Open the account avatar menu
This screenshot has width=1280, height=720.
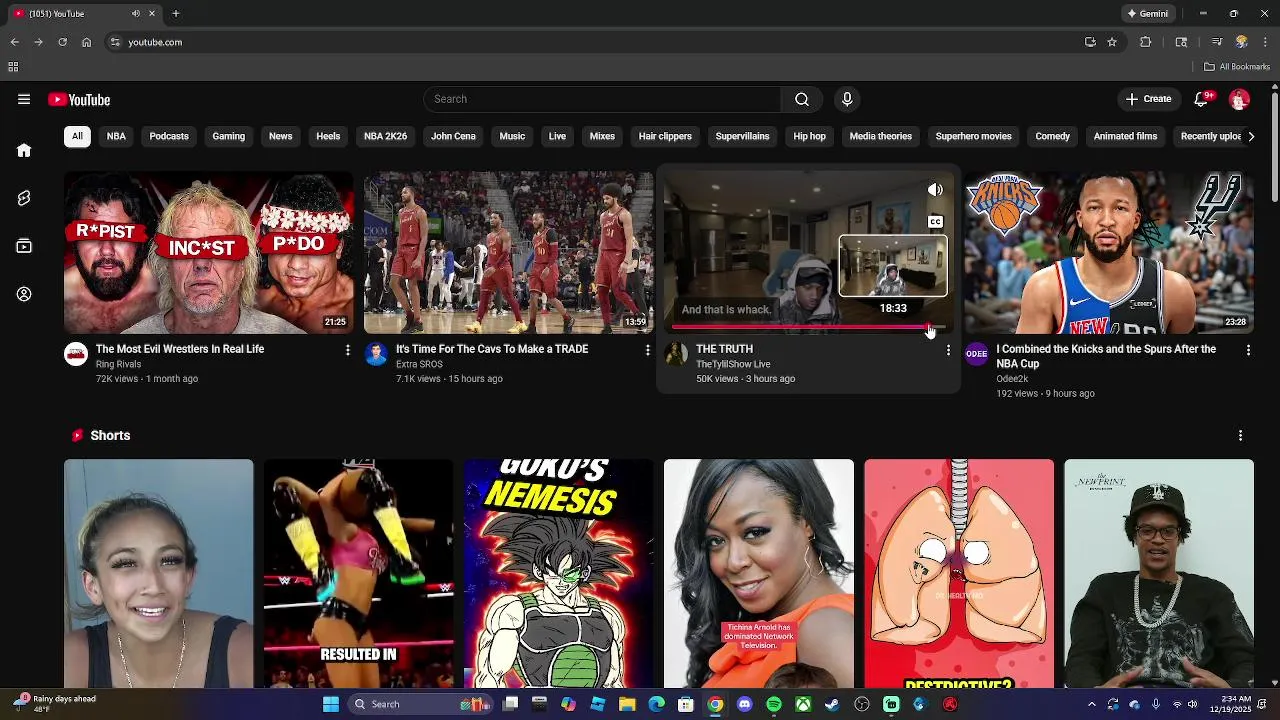pyautogui.click(x=1239, y=99)
